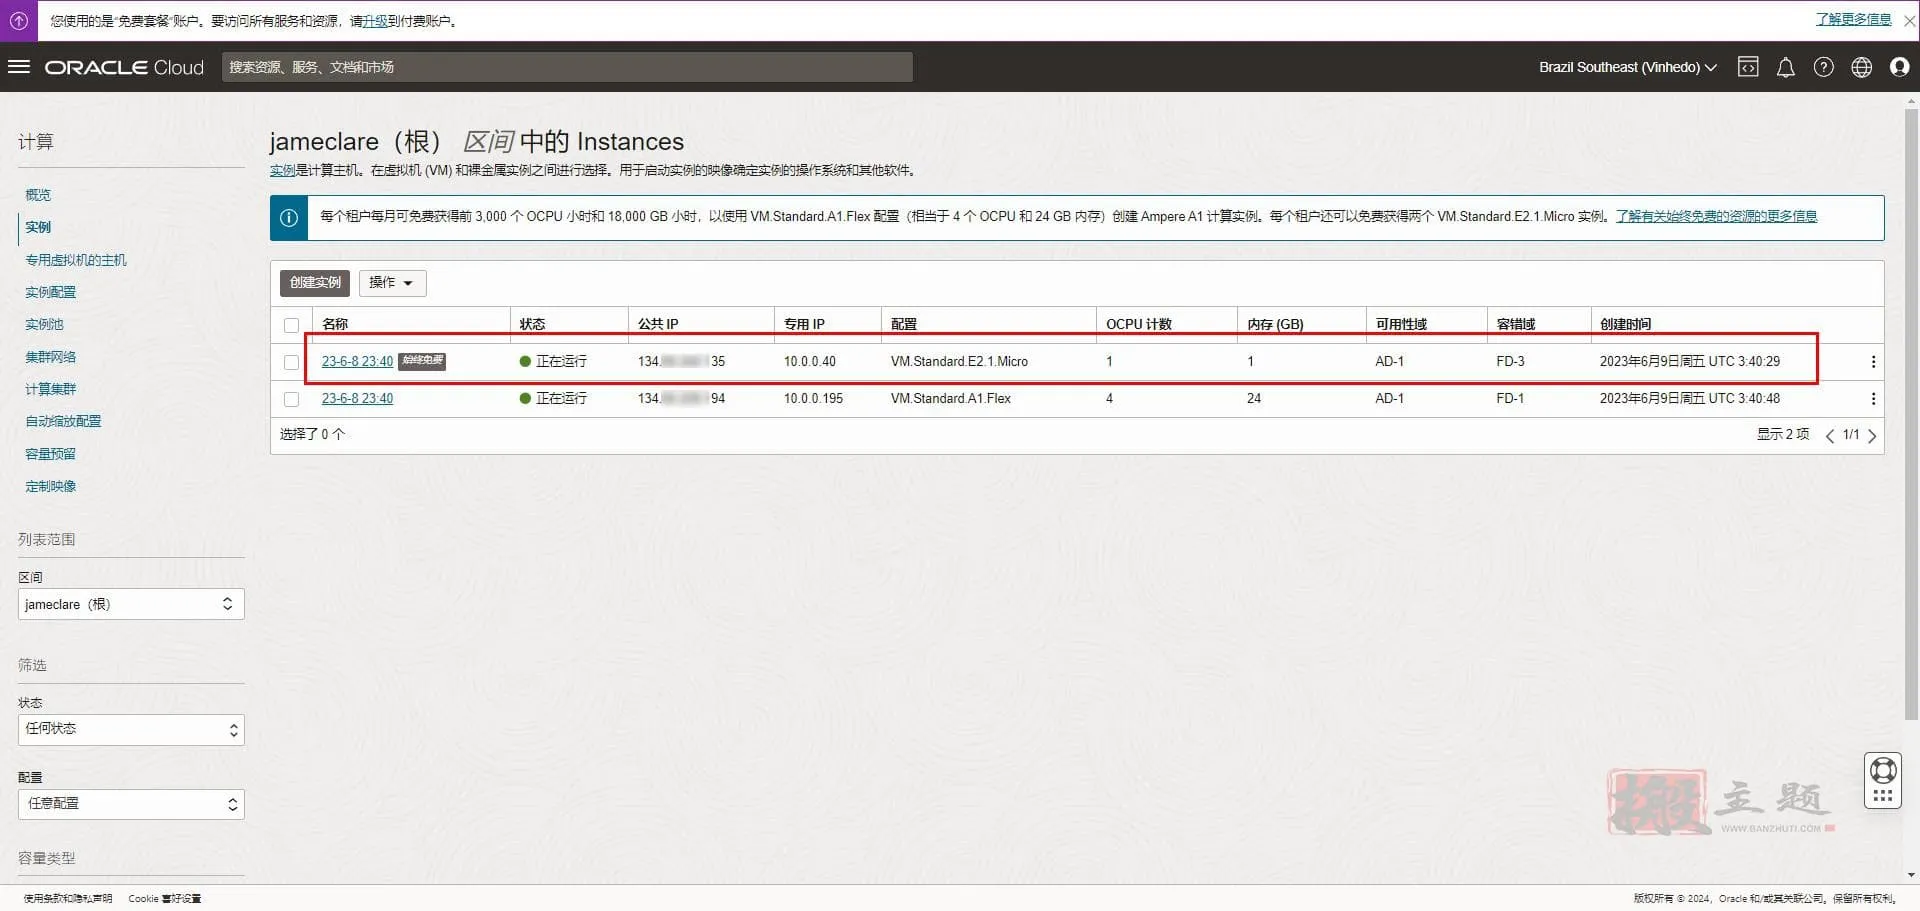The height and width of the screenshot is (911, 1920).
Task: Click the VM.Standard.E2.1.Micro cell
Action: [959, 362]
